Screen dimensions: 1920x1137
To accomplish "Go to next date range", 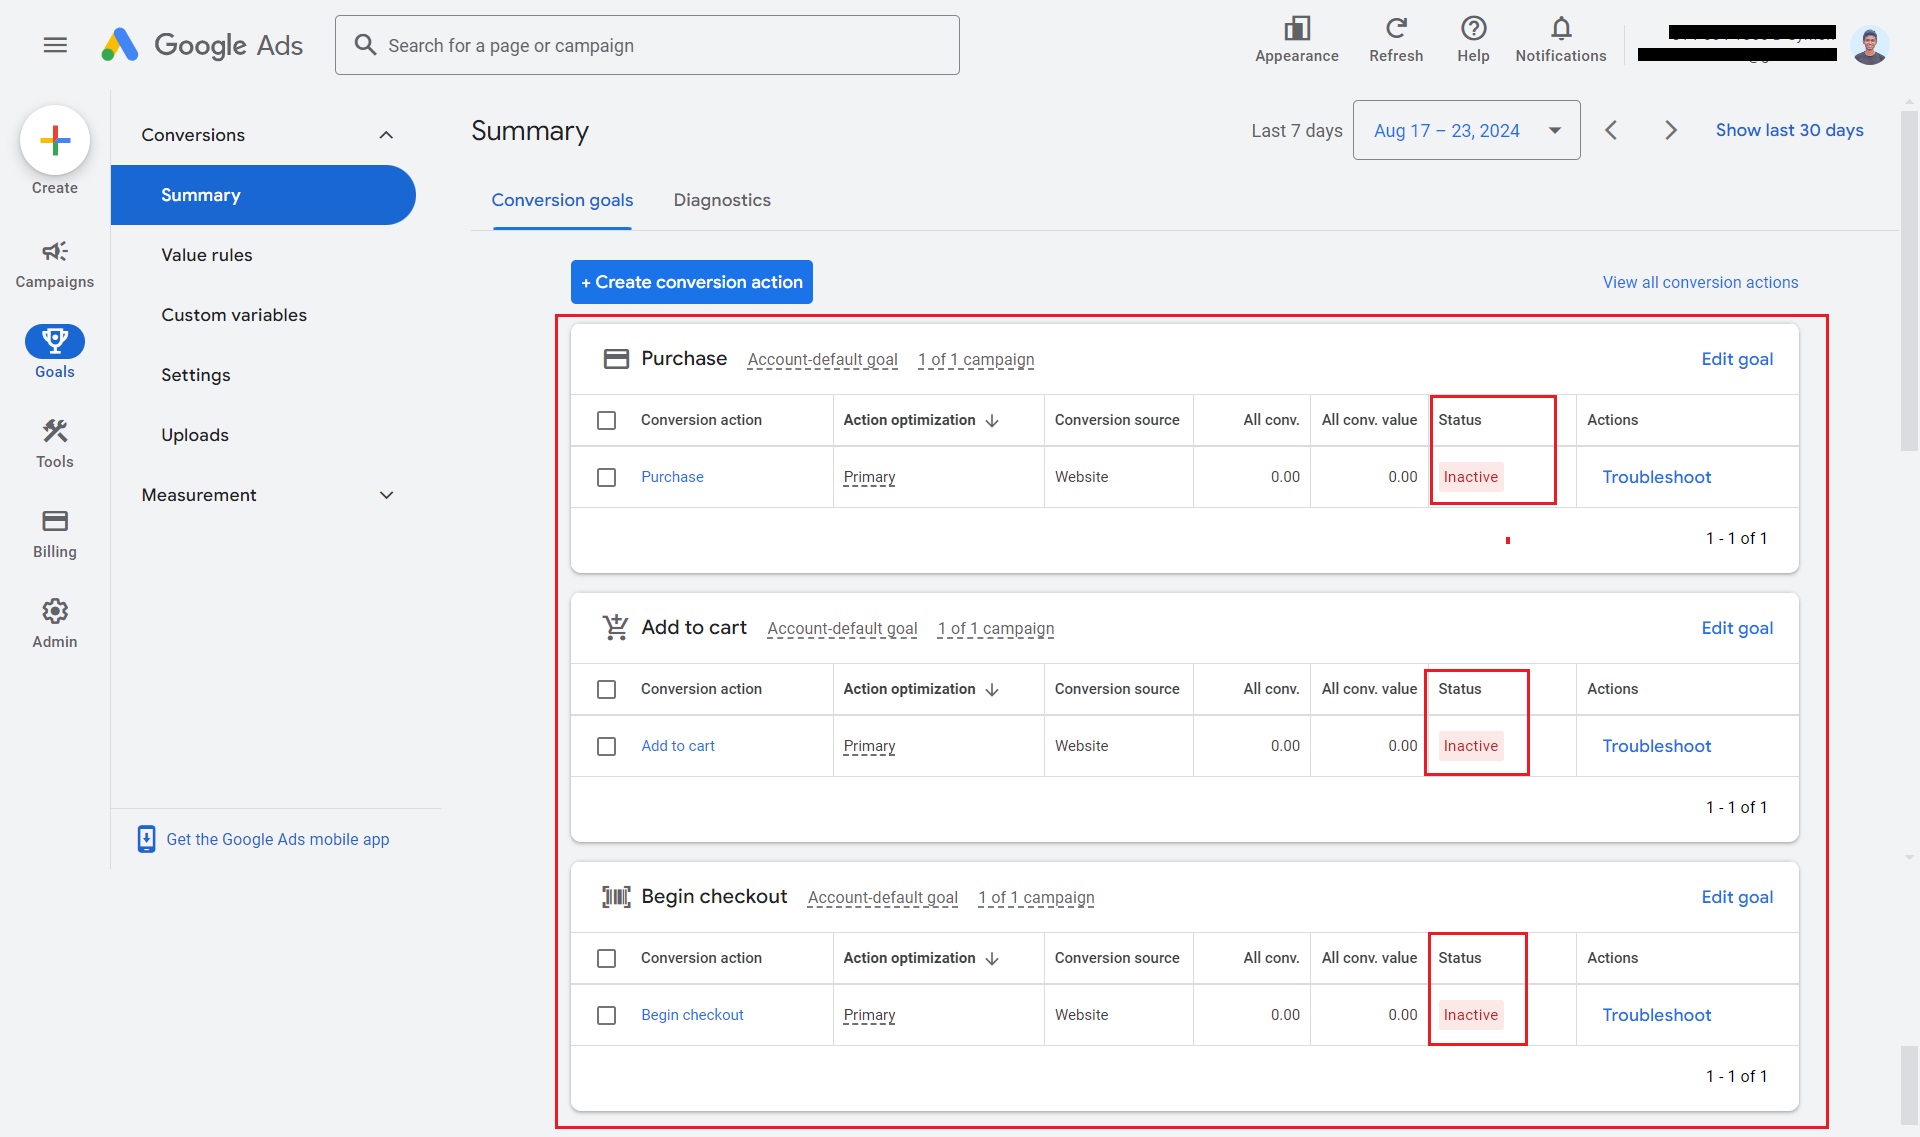I will (x=1670, y=130).
